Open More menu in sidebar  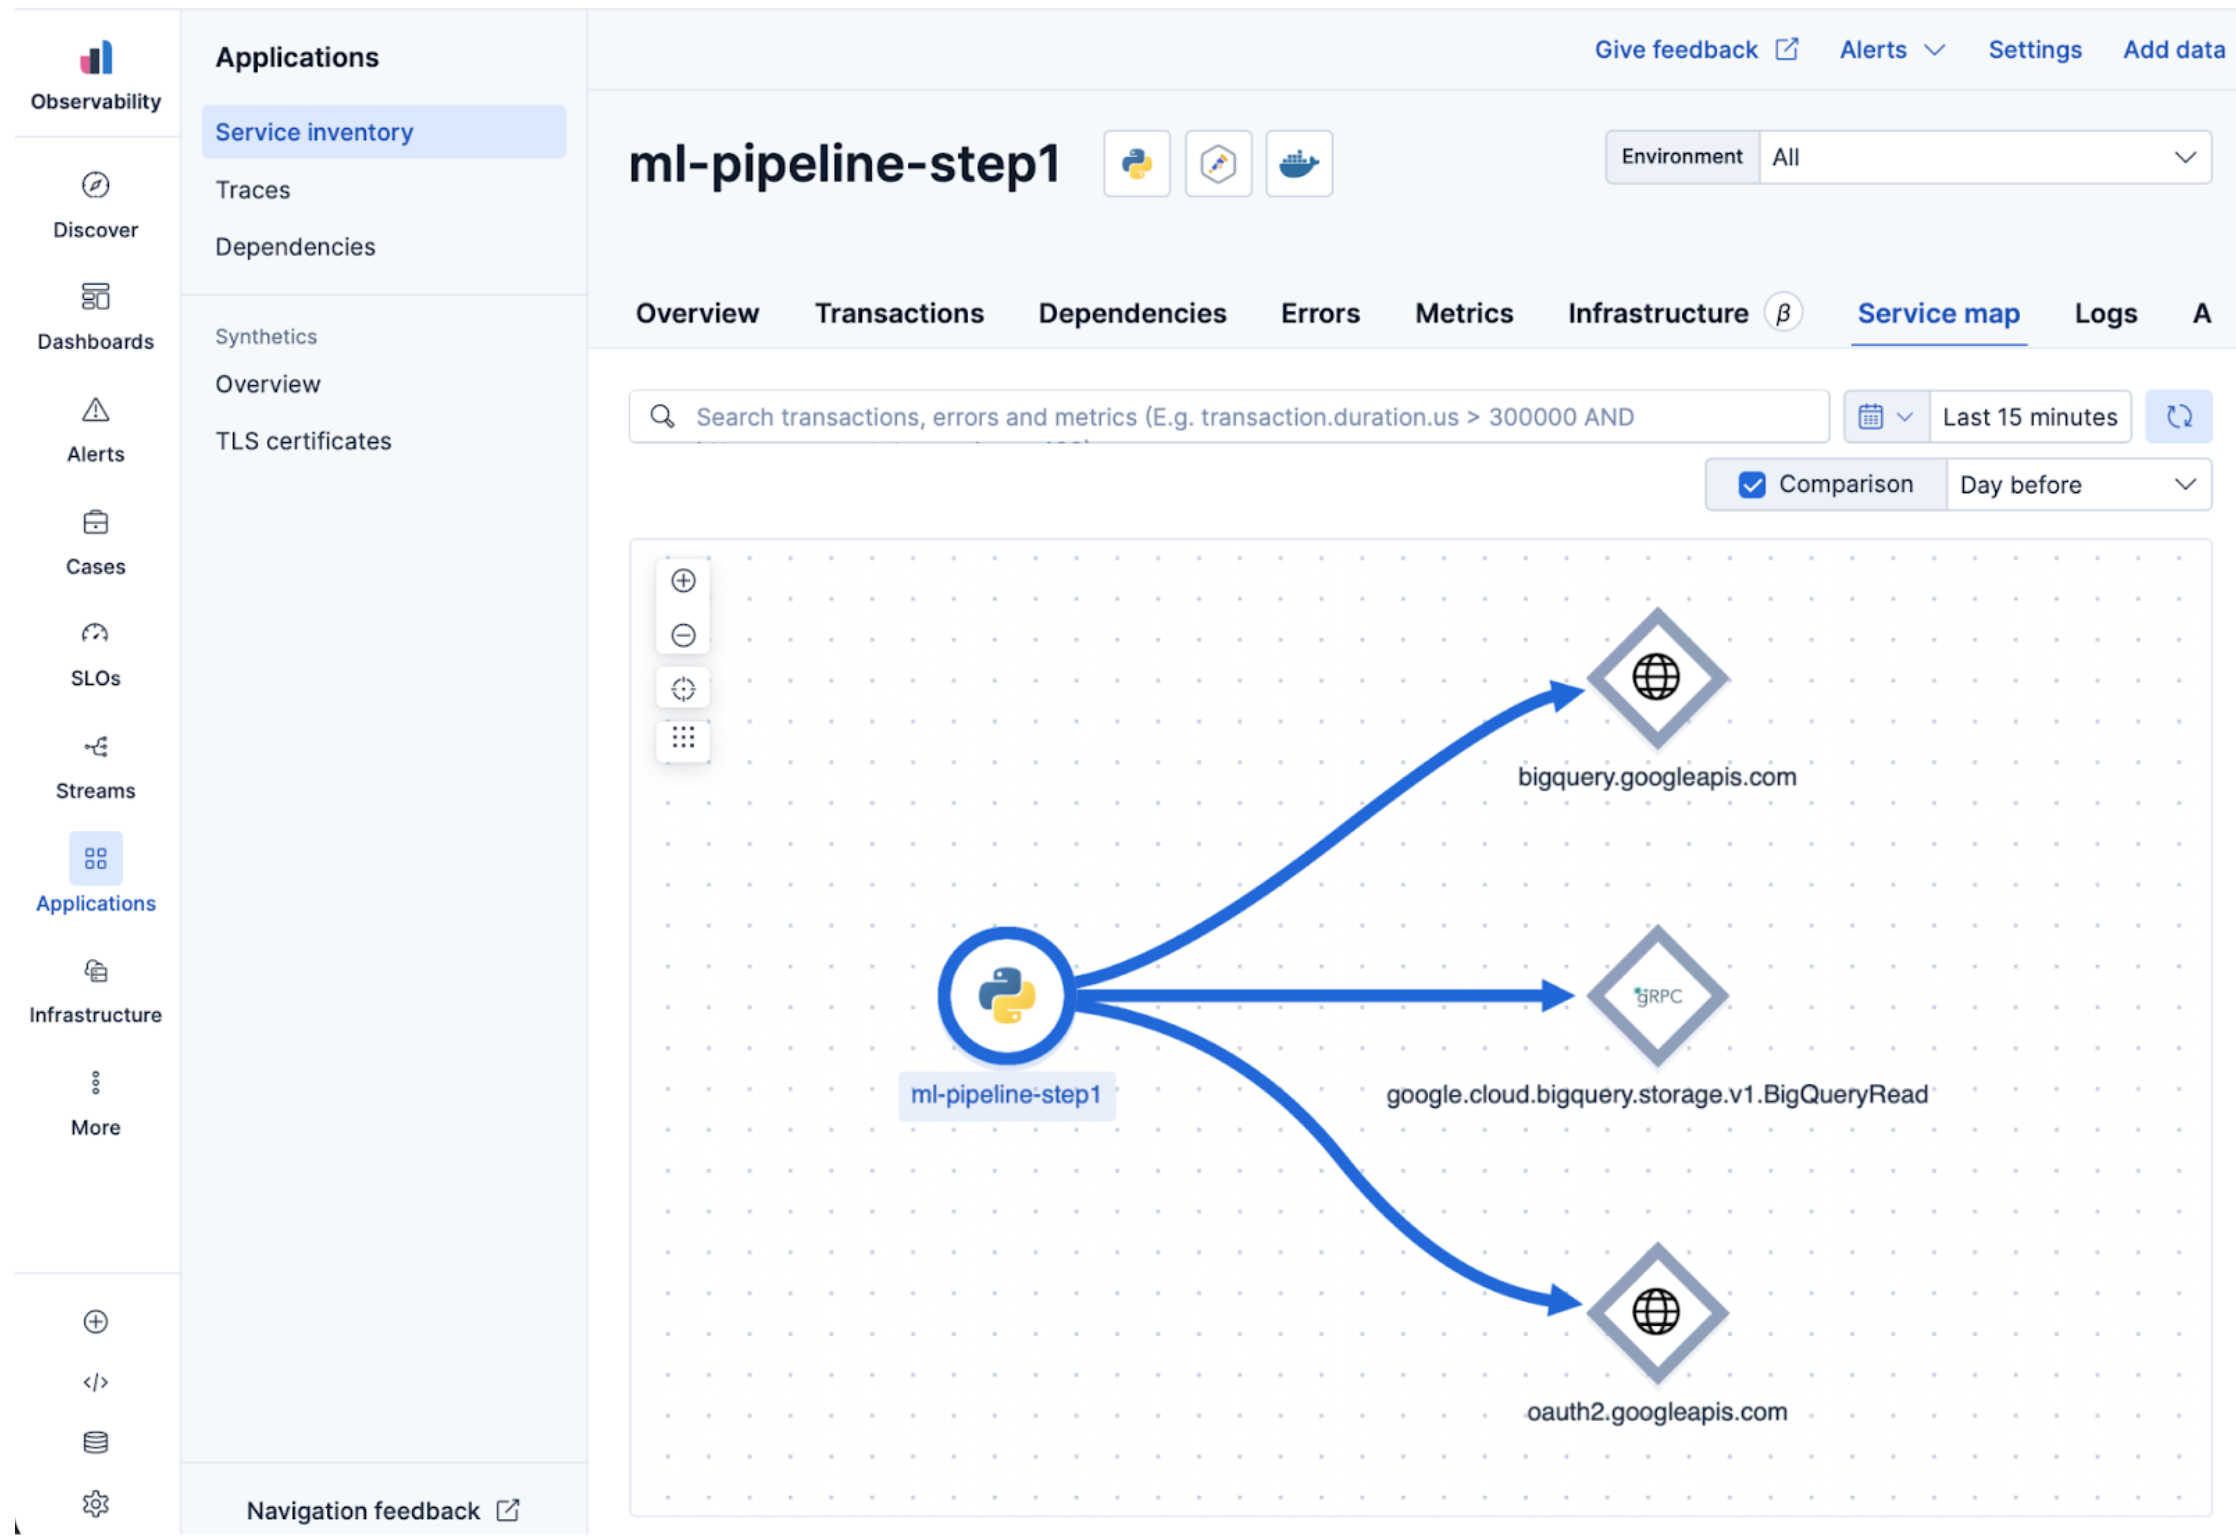(95, 1103)
